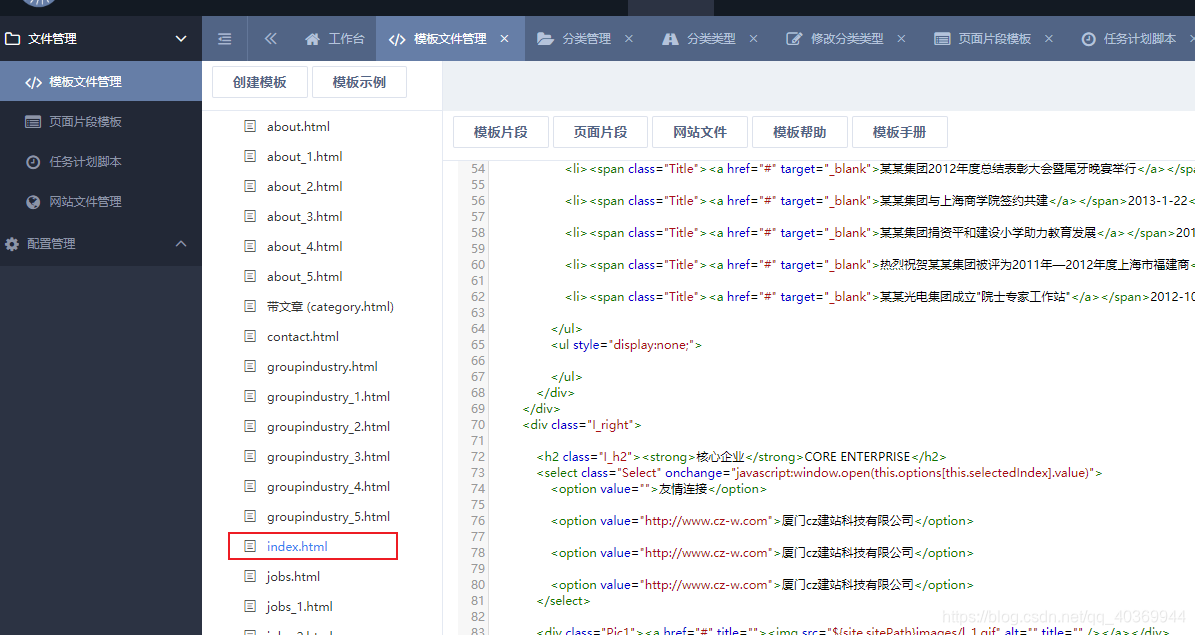Click the open folder icon on the 分类管理 tab
Image resolution: width=1195 pixels, height=635 pixels.
[x=545, y=39]
